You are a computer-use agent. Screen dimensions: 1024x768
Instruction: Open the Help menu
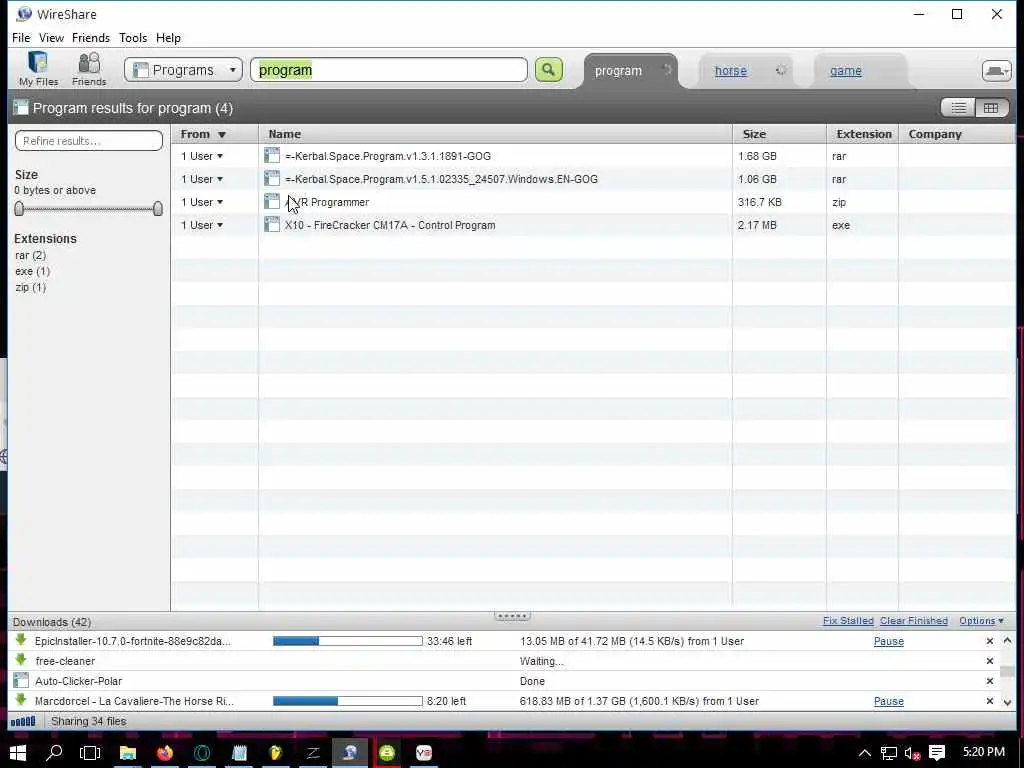click(168, 38)
